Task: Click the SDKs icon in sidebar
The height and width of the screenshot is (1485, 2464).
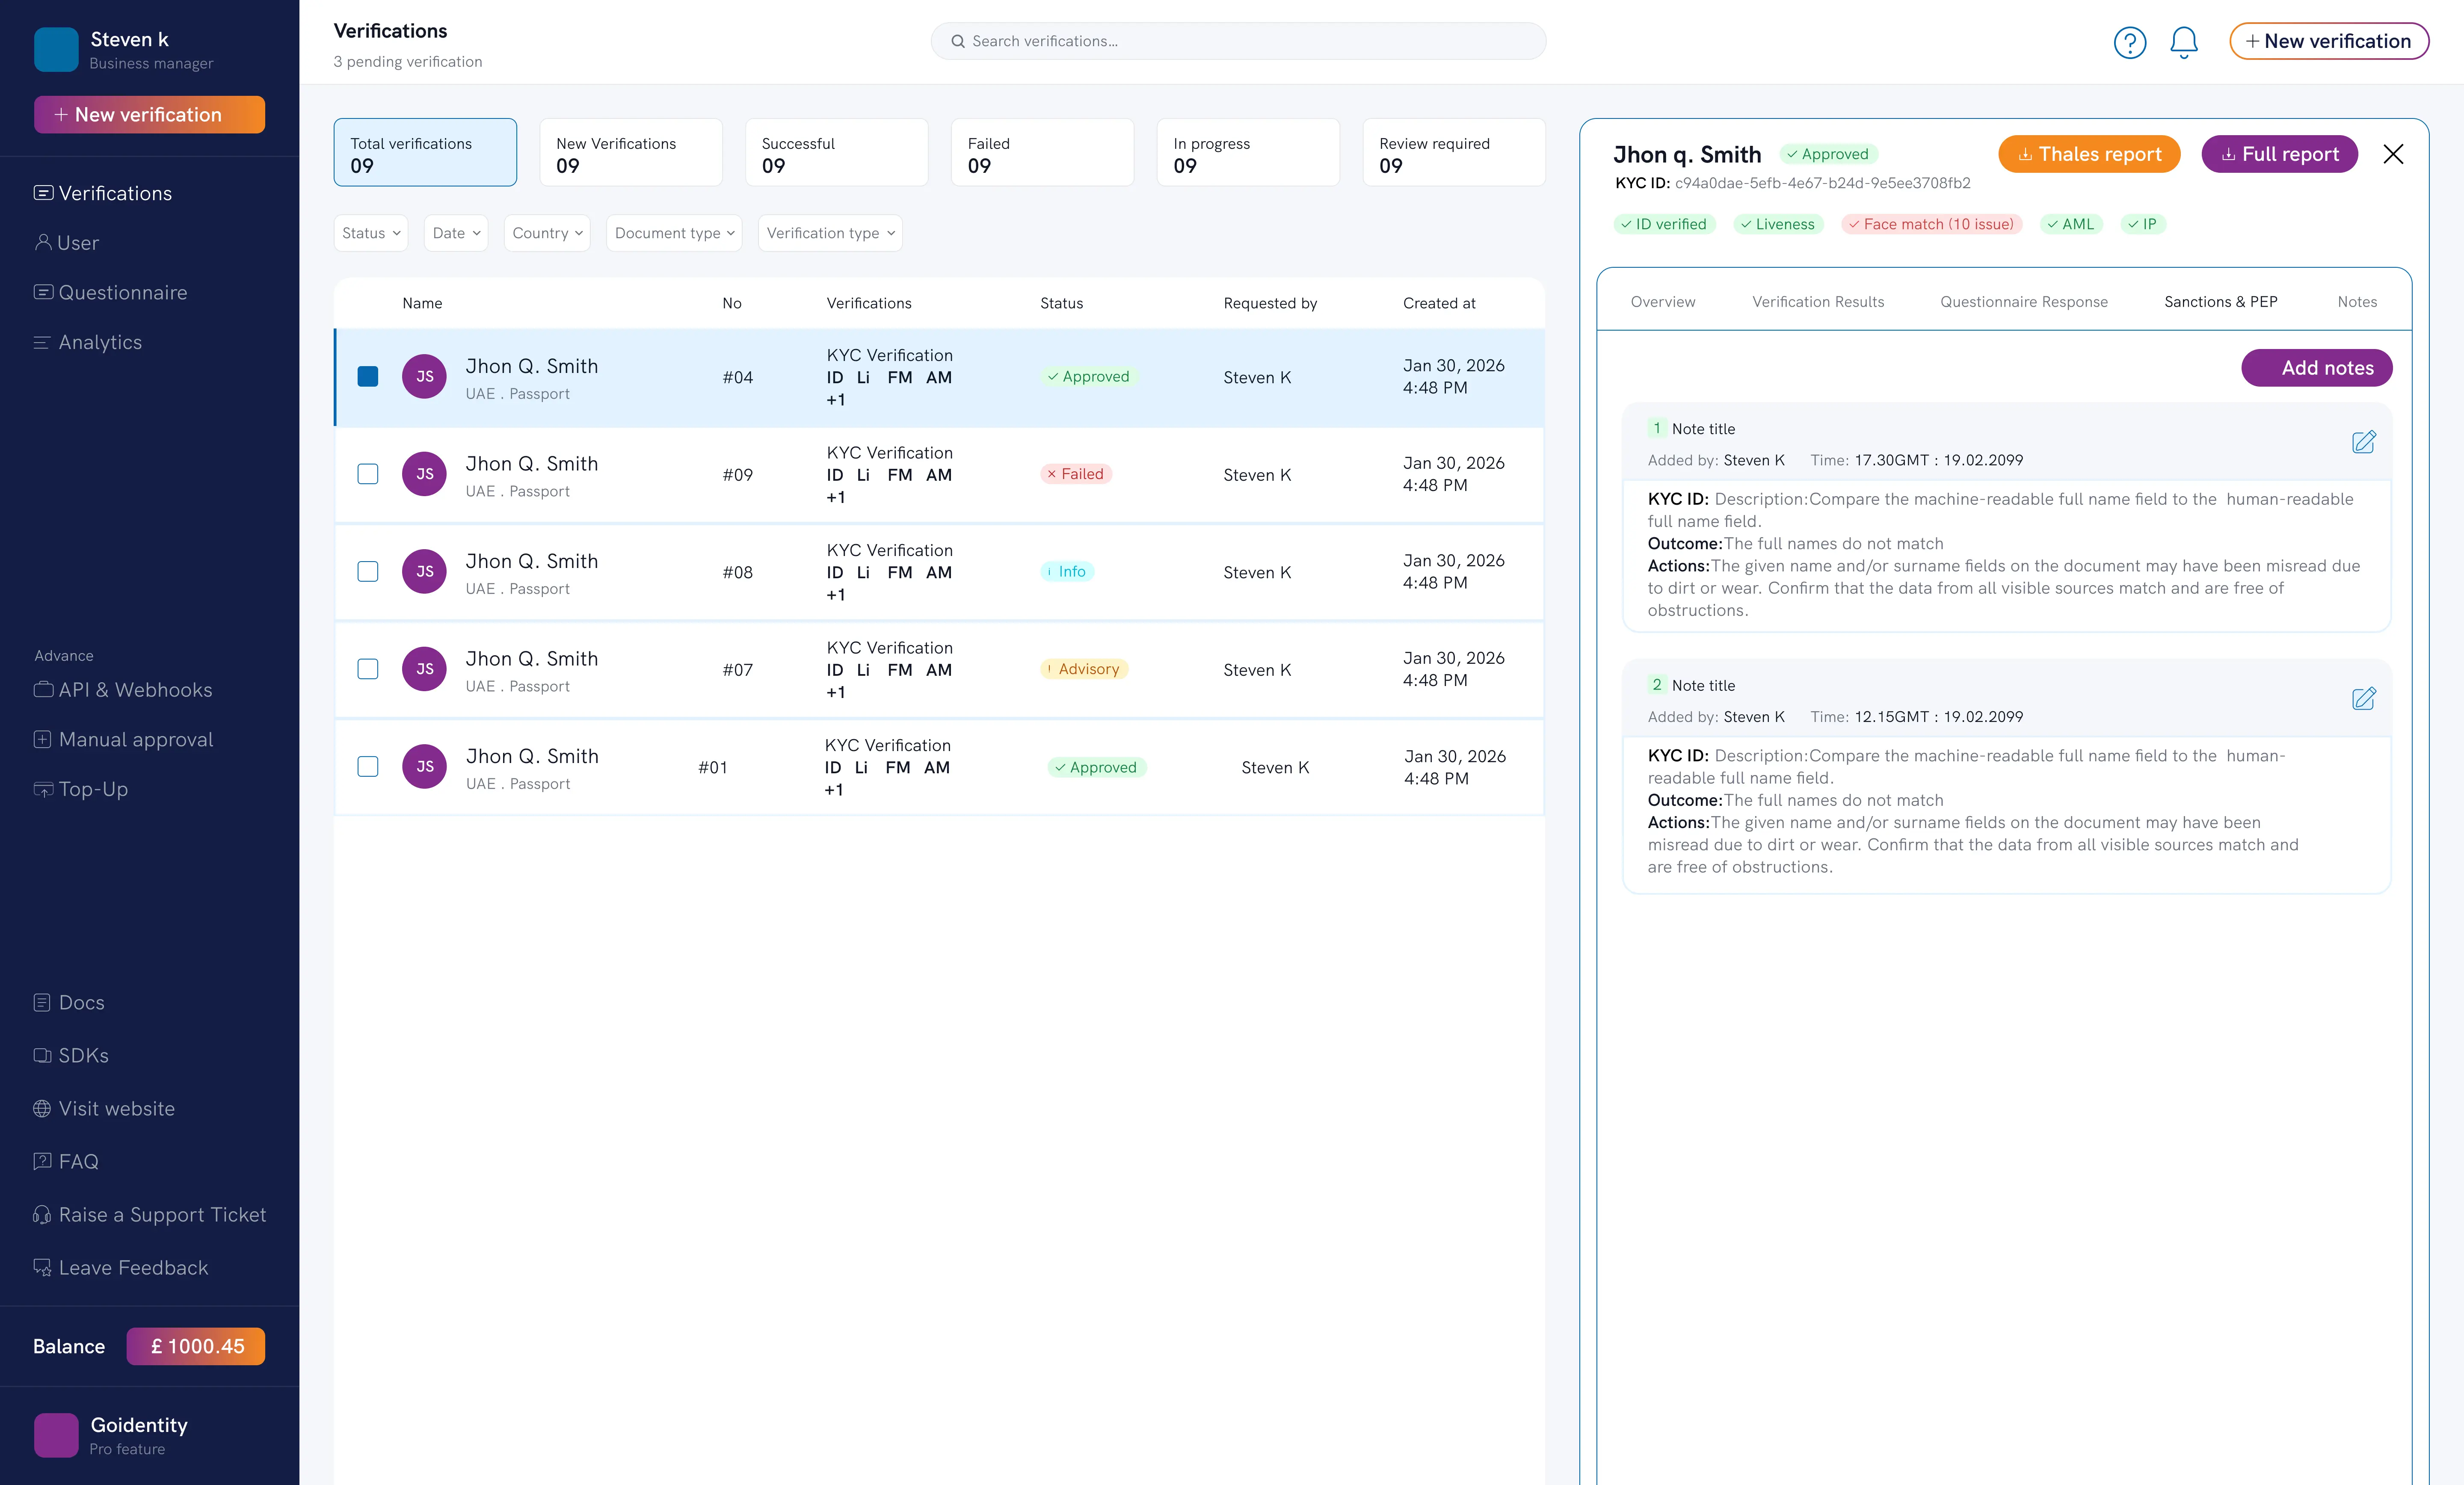Action: pos(42,1056)
